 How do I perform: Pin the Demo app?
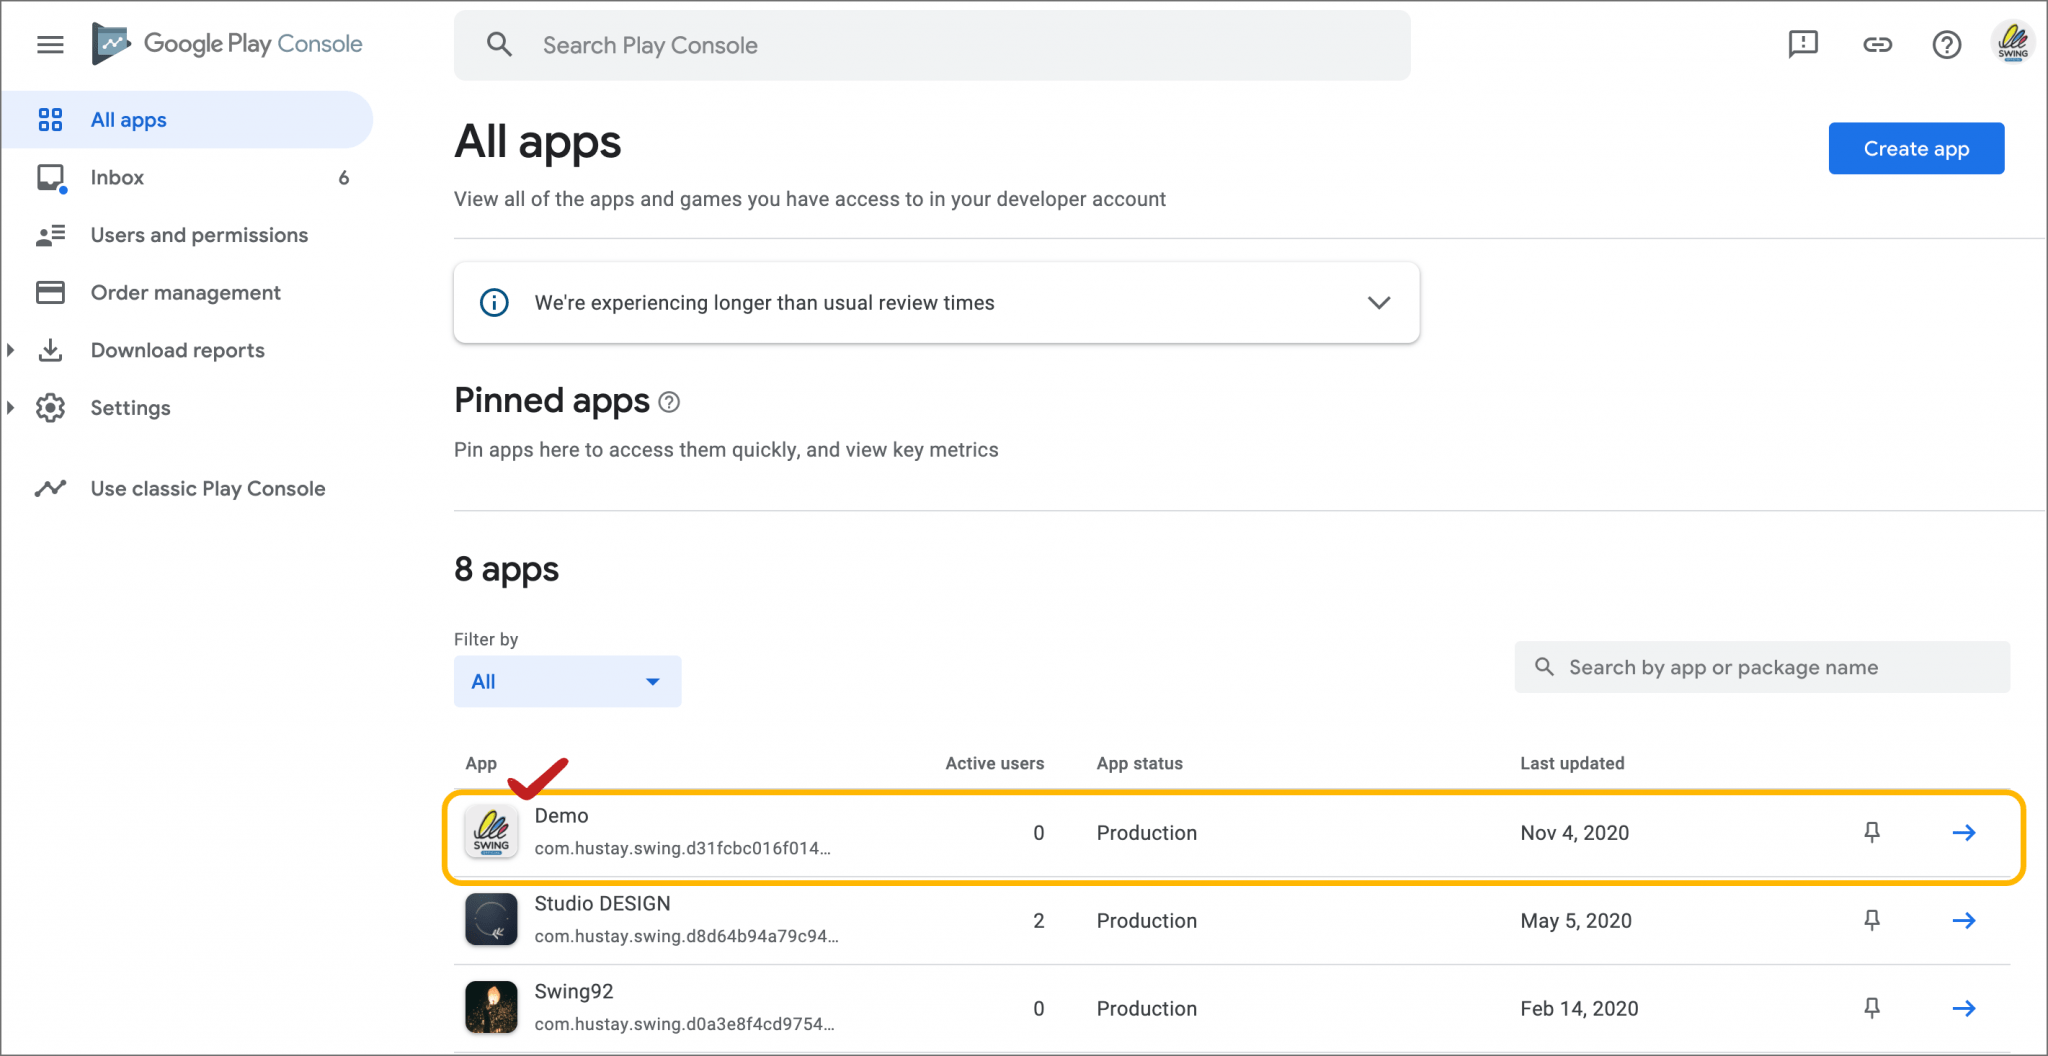[1872, 831]
